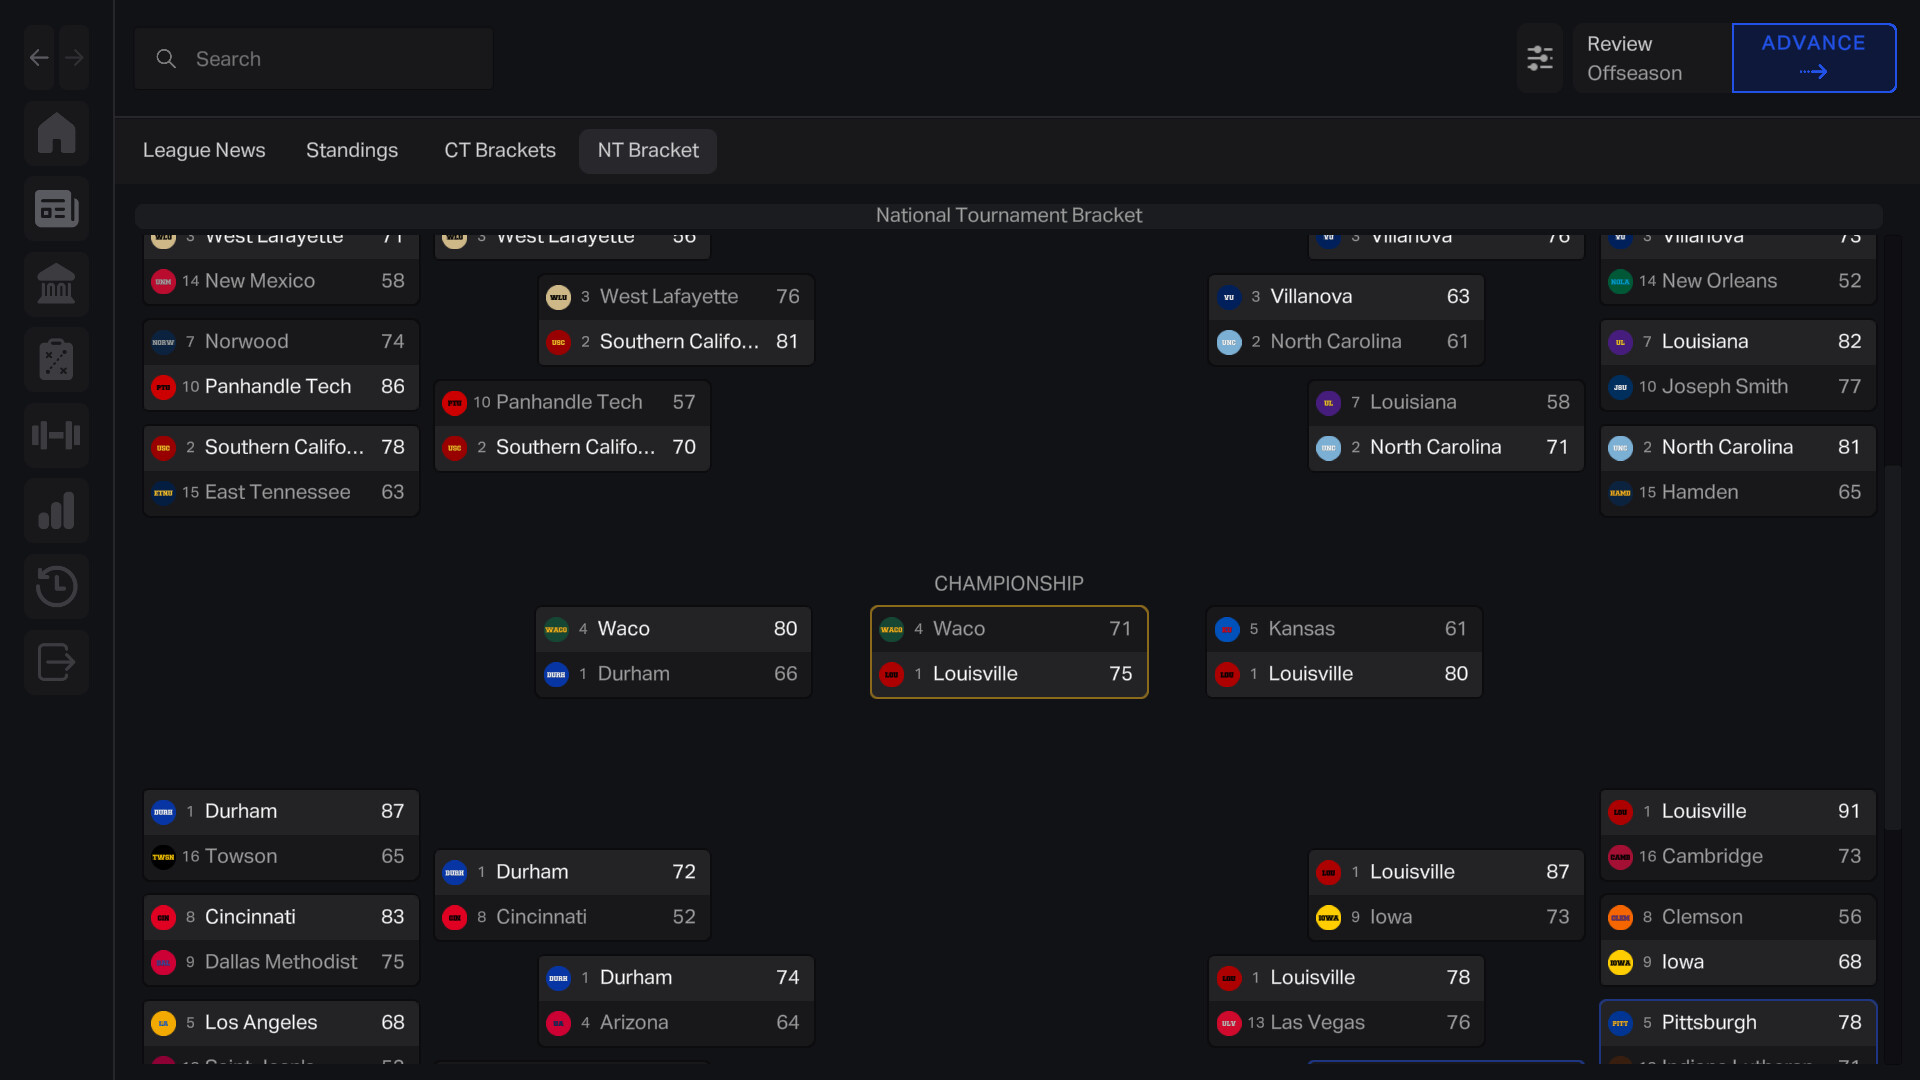Switch to the League News tab
Image resolution: width=1920 pixels, height=1080 pixels.
coord(204,150)
